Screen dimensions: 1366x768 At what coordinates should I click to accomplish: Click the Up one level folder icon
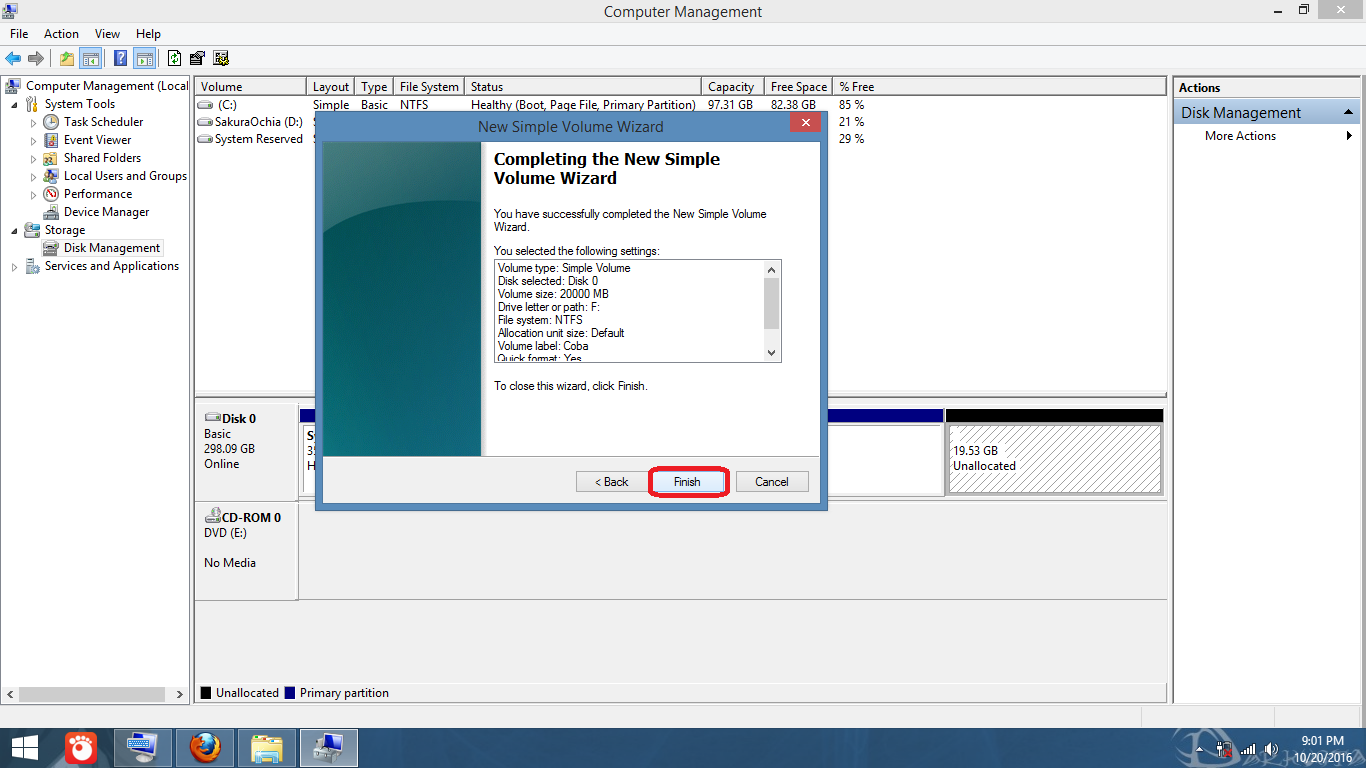(67, 58)
